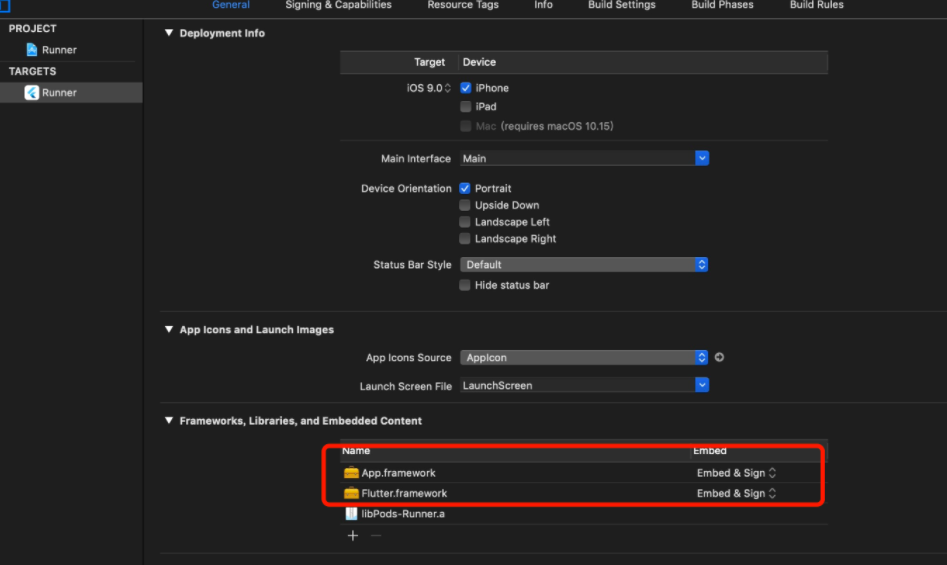The height and width of the screenshot is (565, 947).
Task: Select the Flutter.framework row
Action: coord(583,493)
